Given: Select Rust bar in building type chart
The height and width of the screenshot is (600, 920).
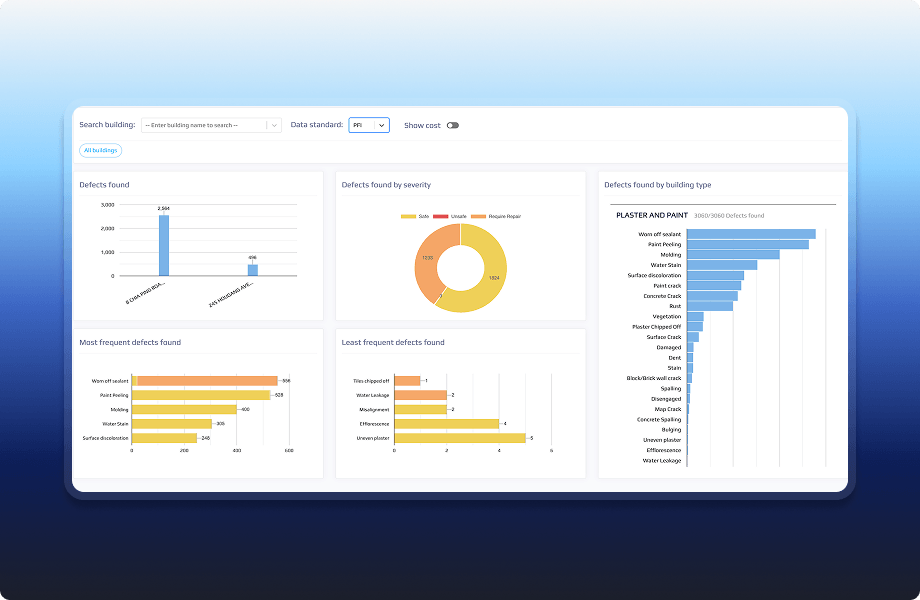Looking at the screenshot, I should coord(710,306).
